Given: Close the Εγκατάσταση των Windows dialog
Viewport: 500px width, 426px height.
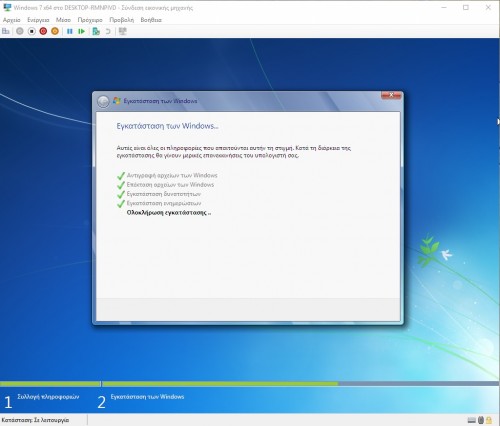Looking at the screenshot, I should point(391,95).
